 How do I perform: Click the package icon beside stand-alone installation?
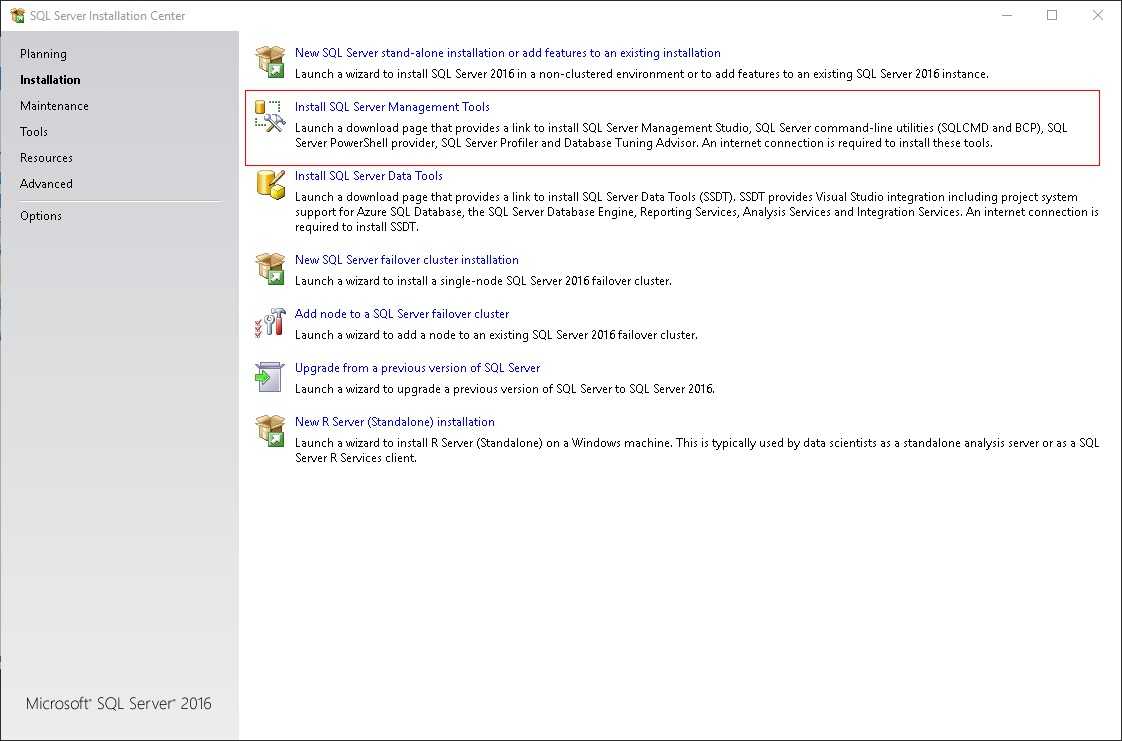(x=270, y=62)
